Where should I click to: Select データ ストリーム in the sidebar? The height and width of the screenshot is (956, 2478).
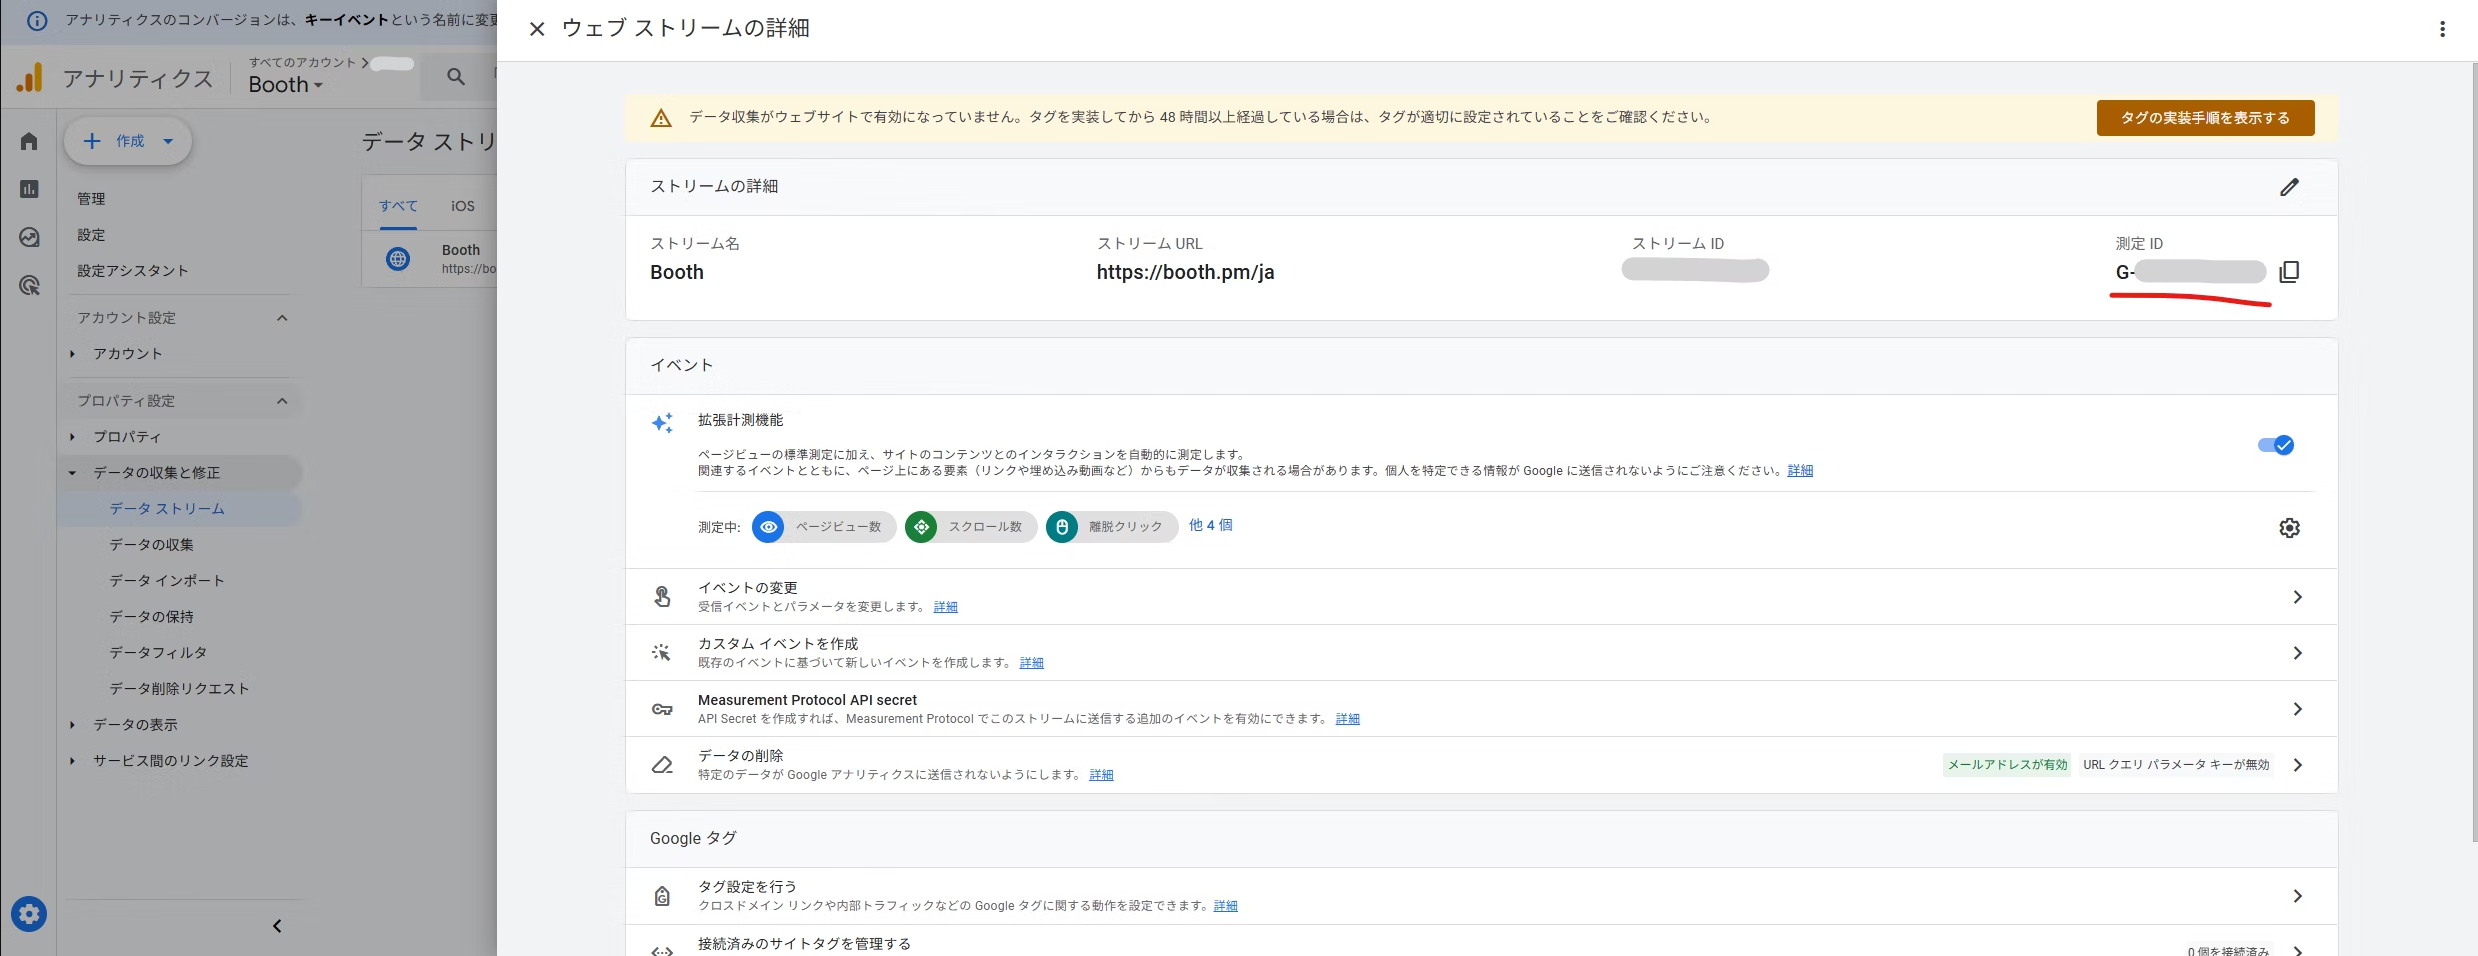coord(167,509)
